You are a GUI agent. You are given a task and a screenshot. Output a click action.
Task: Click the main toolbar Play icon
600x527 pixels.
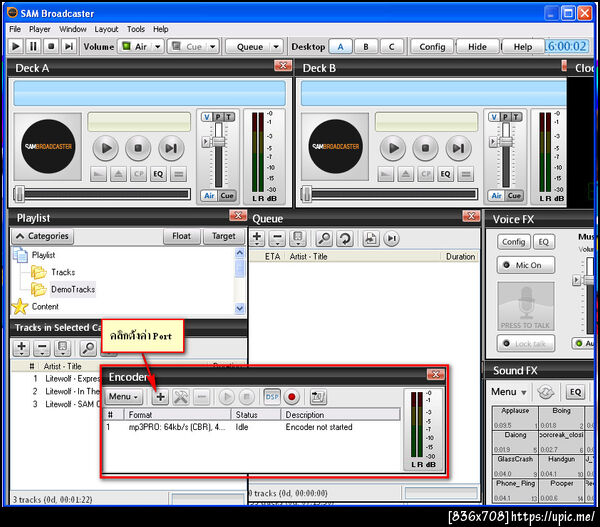16,46
